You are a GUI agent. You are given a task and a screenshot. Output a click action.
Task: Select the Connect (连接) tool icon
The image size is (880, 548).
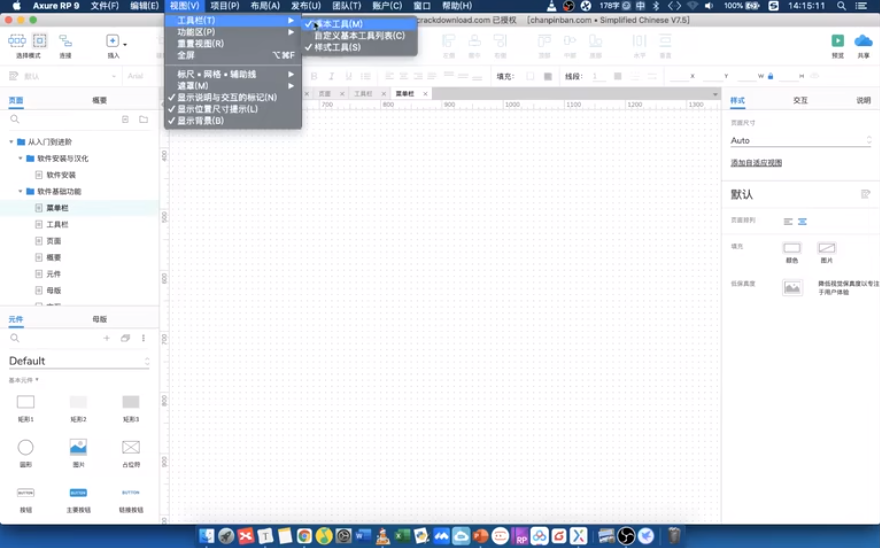pos(65,41)
